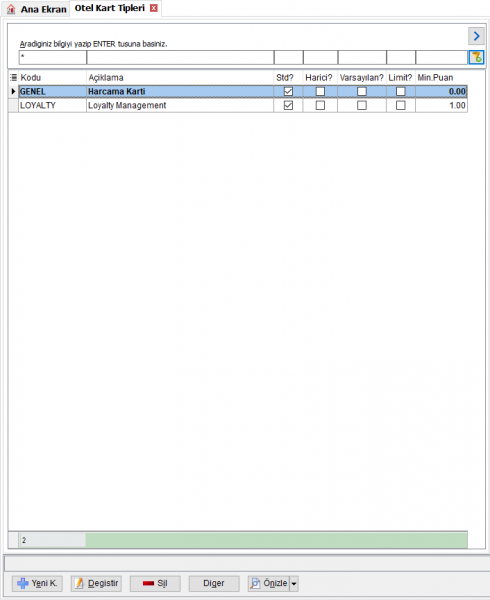The height and width of the screenshot is (600, 490).
Task: Open the grid column menu icon
Action: [x=13, y=77]
